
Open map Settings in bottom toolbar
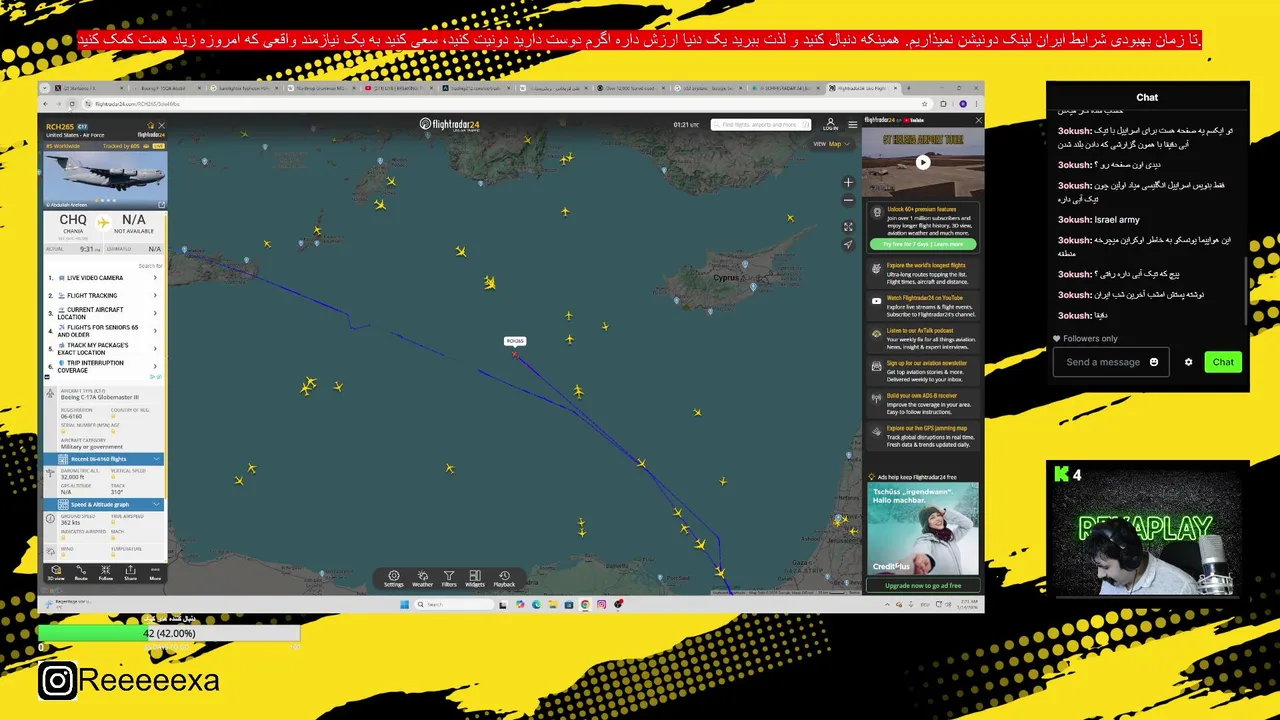click(394, 578)
